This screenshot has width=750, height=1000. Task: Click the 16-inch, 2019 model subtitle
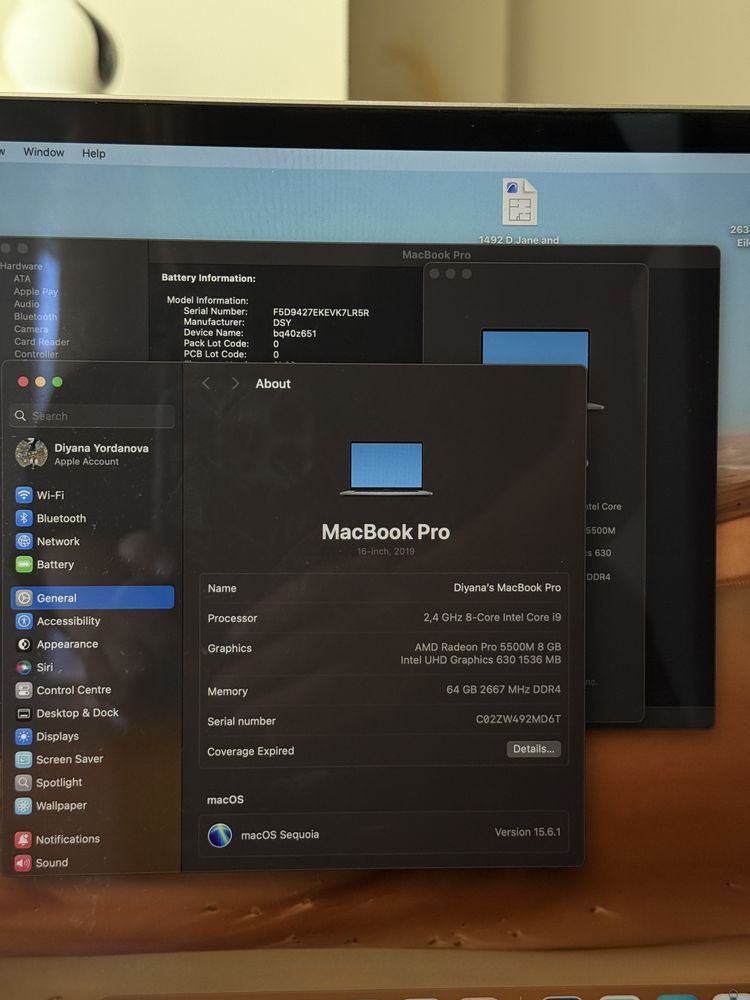coord(386,551)
